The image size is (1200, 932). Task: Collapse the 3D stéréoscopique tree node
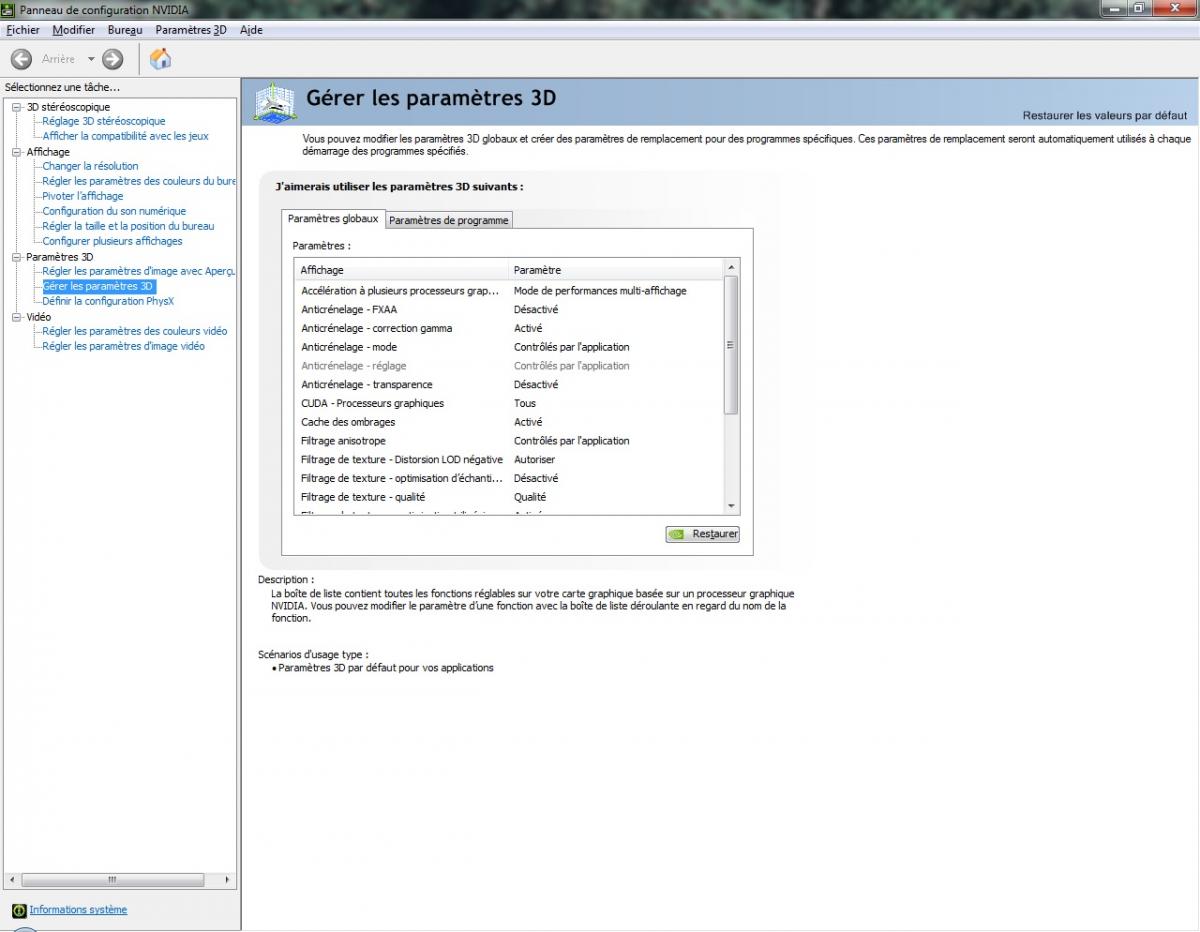click(x=16, y=107)
